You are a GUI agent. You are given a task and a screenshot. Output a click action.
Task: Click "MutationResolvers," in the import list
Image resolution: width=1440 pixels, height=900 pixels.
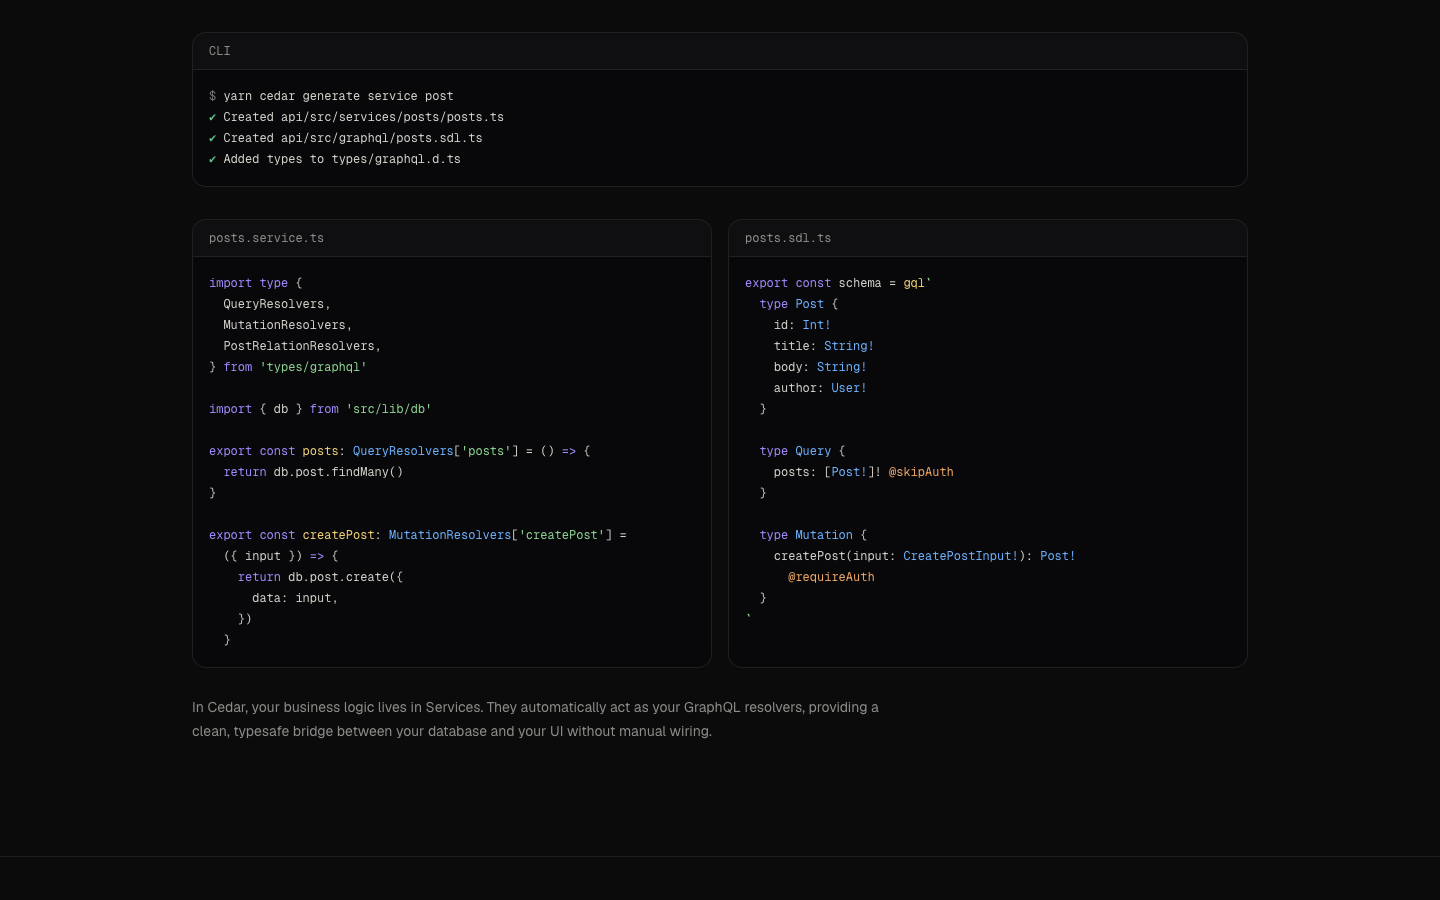tap(288, 325)
